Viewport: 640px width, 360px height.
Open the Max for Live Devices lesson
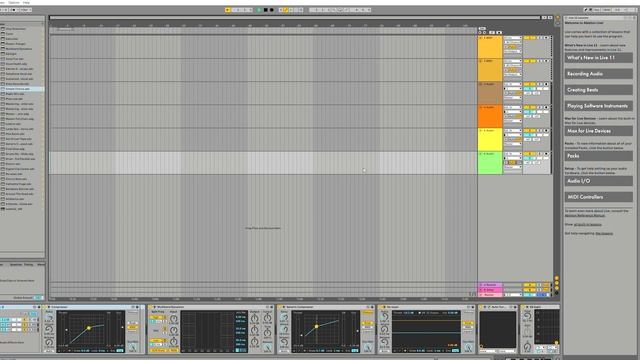click(598, 131)
